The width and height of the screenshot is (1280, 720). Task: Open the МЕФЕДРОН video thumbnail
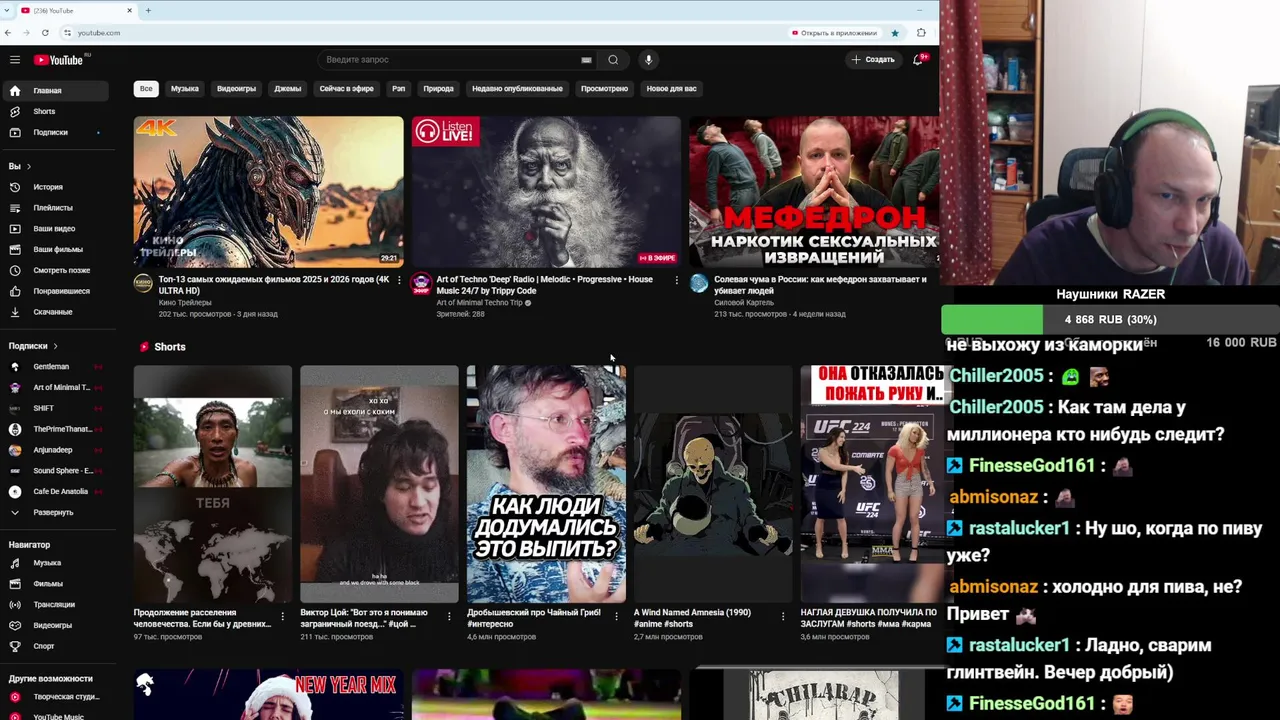(x=814, y=192)
